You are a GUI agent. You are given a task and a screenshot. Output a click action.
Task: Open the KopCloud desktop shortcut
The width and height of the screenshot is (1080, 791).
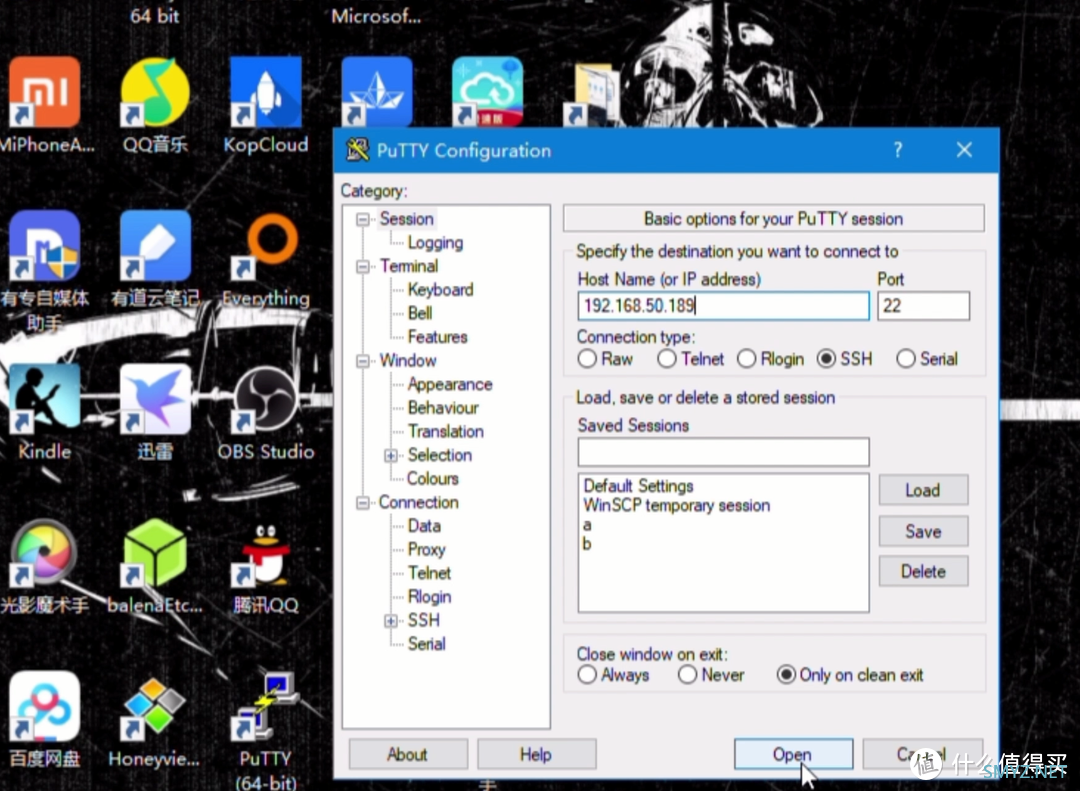266,92
